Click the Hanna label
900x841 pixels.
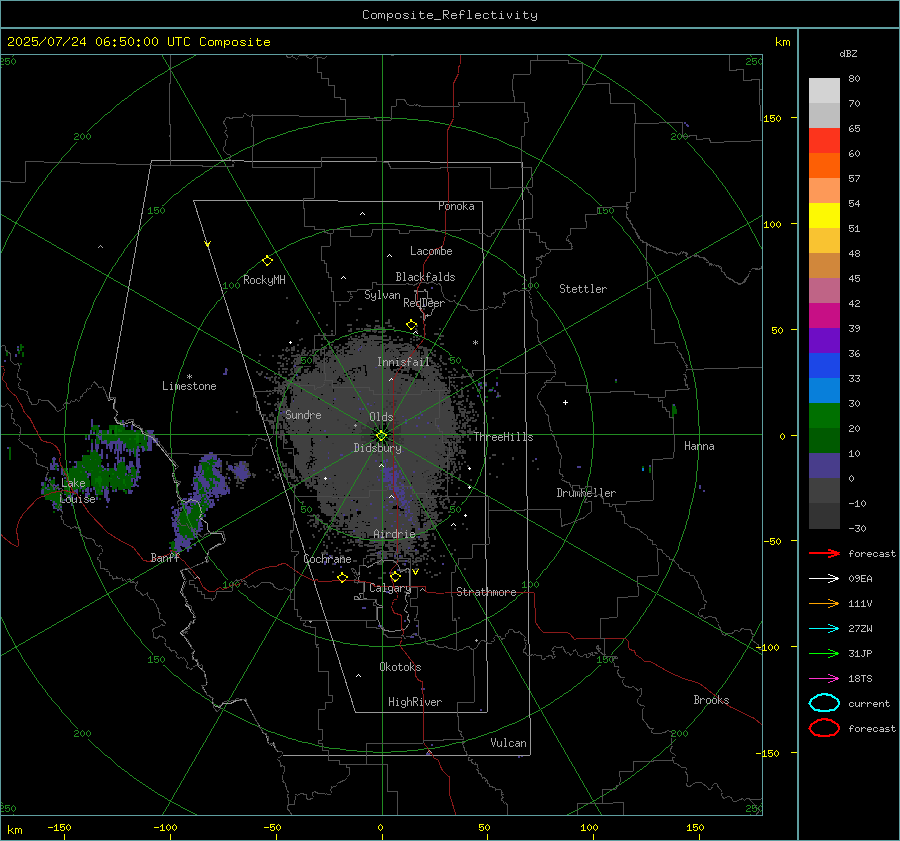pyautogui.click(x=699, y=446)
